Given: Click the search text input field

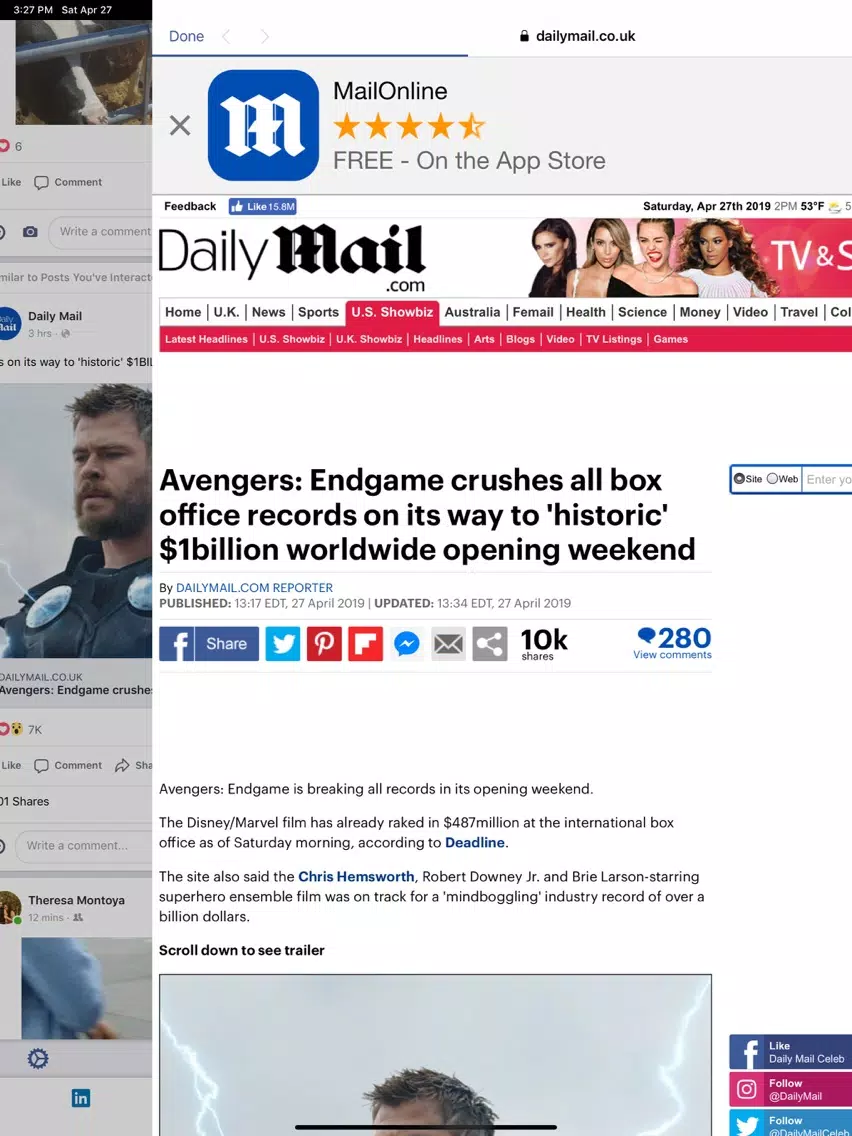Looking at the screenshot, I should coord(828,480).
